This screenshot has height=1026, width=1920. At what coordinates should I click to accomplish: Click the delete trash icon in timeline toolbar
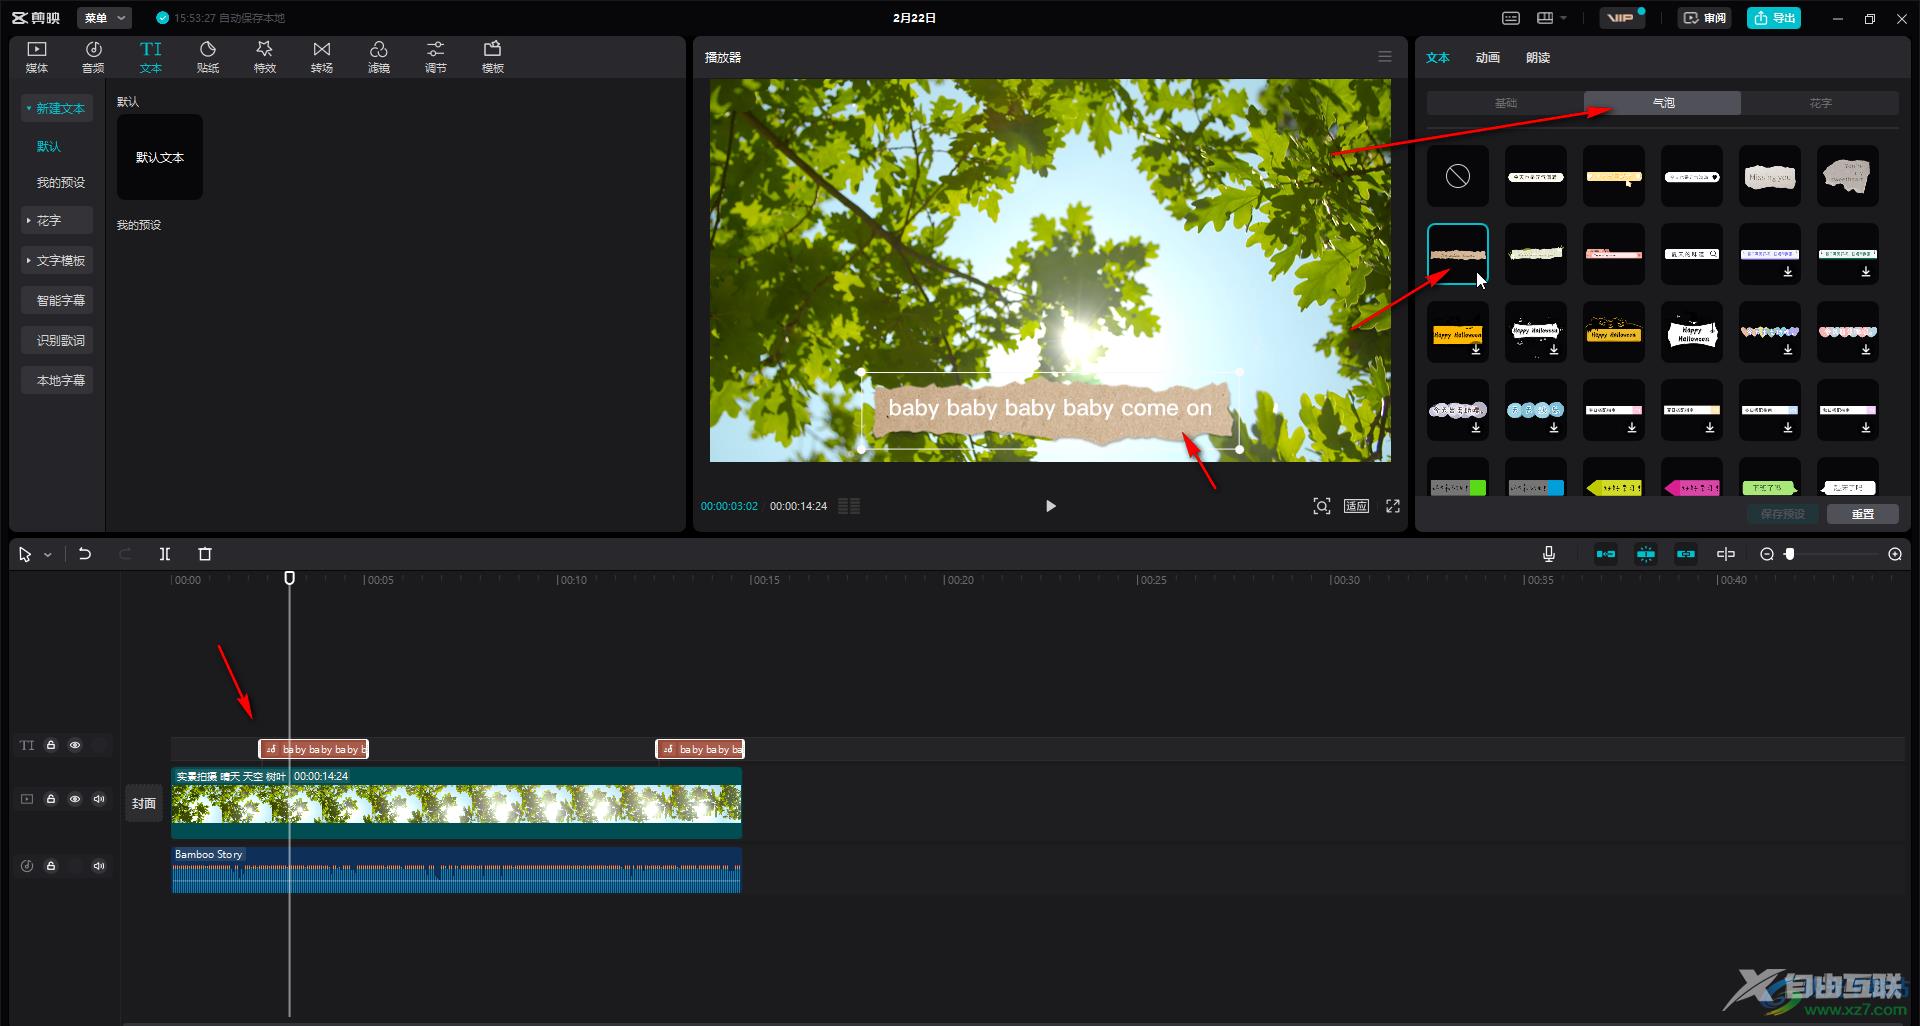(205, 554)
